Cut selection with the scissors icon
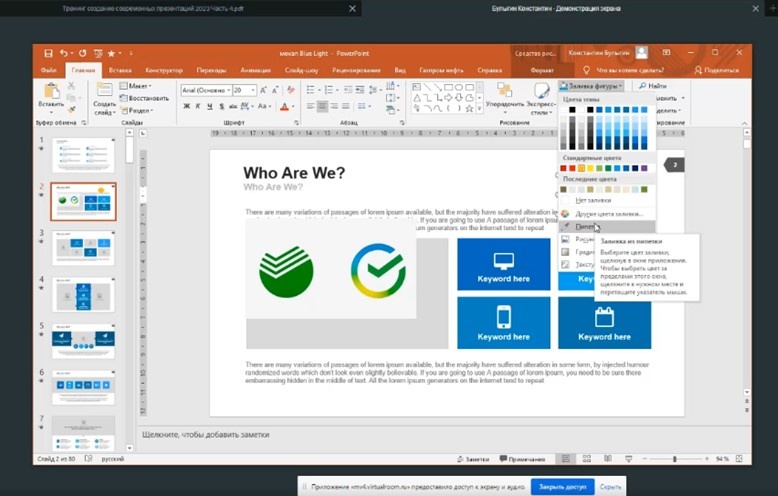The image size is (778, 496). [x=71, y=86]
